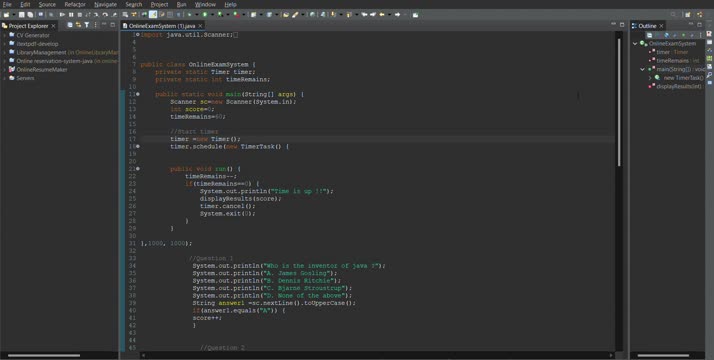
Task: Toggle Link with Editor in Project Explorer
Action: pyautogui.click(x=78, y=25)
